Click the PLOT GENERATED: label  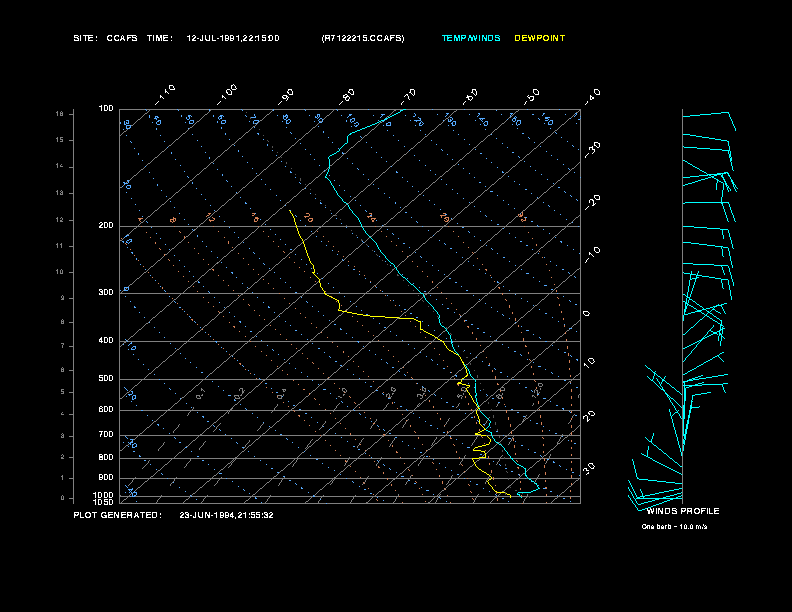[x=118, y=515]
